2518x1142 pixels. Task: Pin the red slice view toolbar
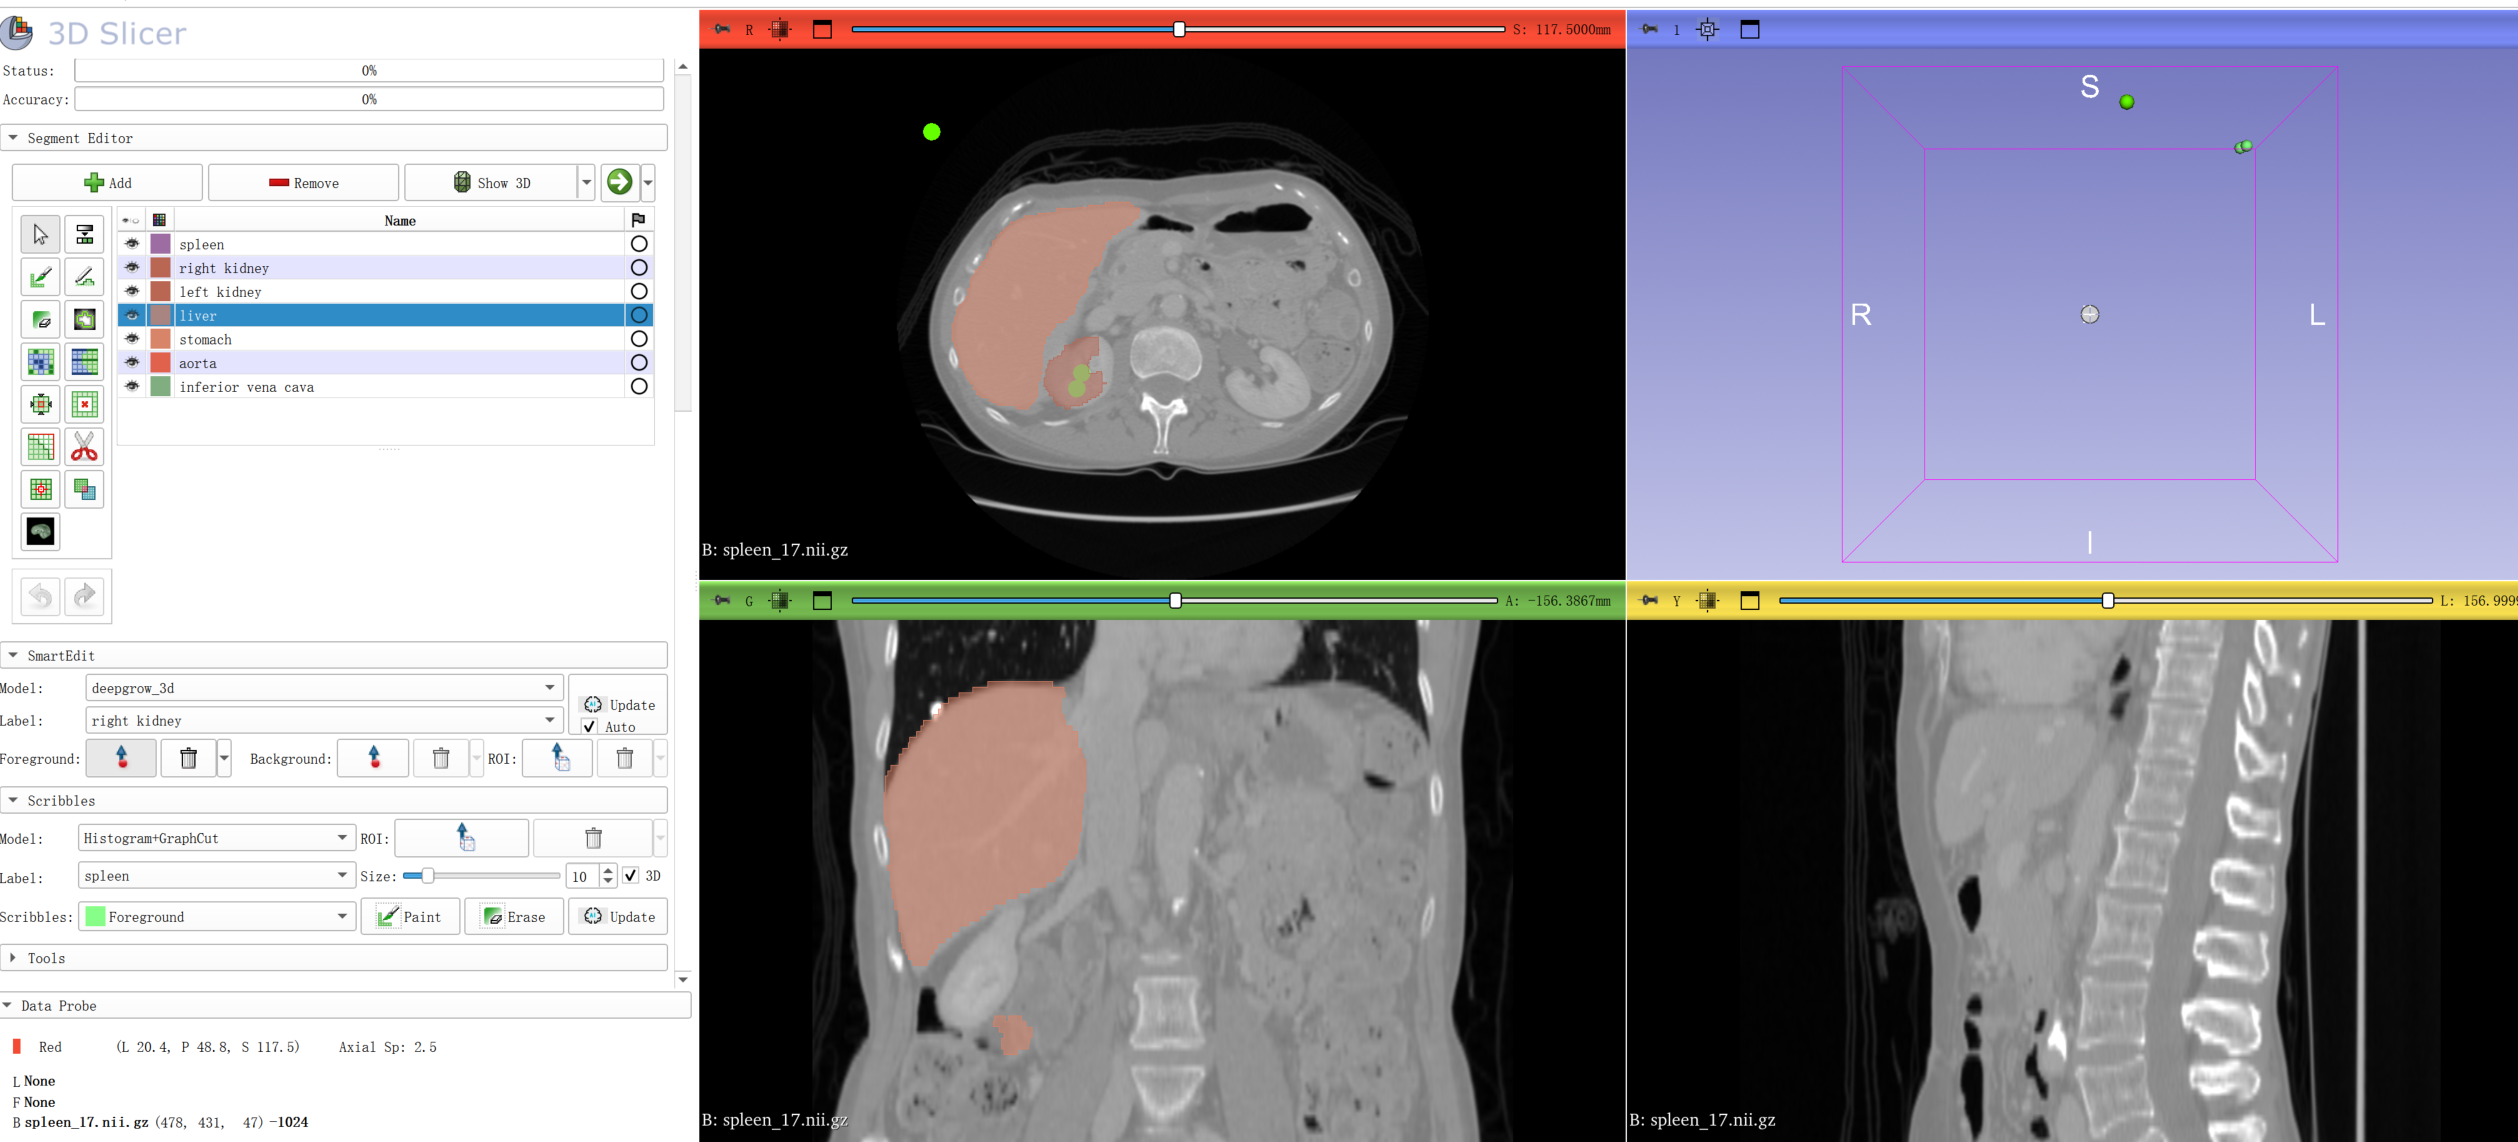pyautogui.click(x=722, y=29)
